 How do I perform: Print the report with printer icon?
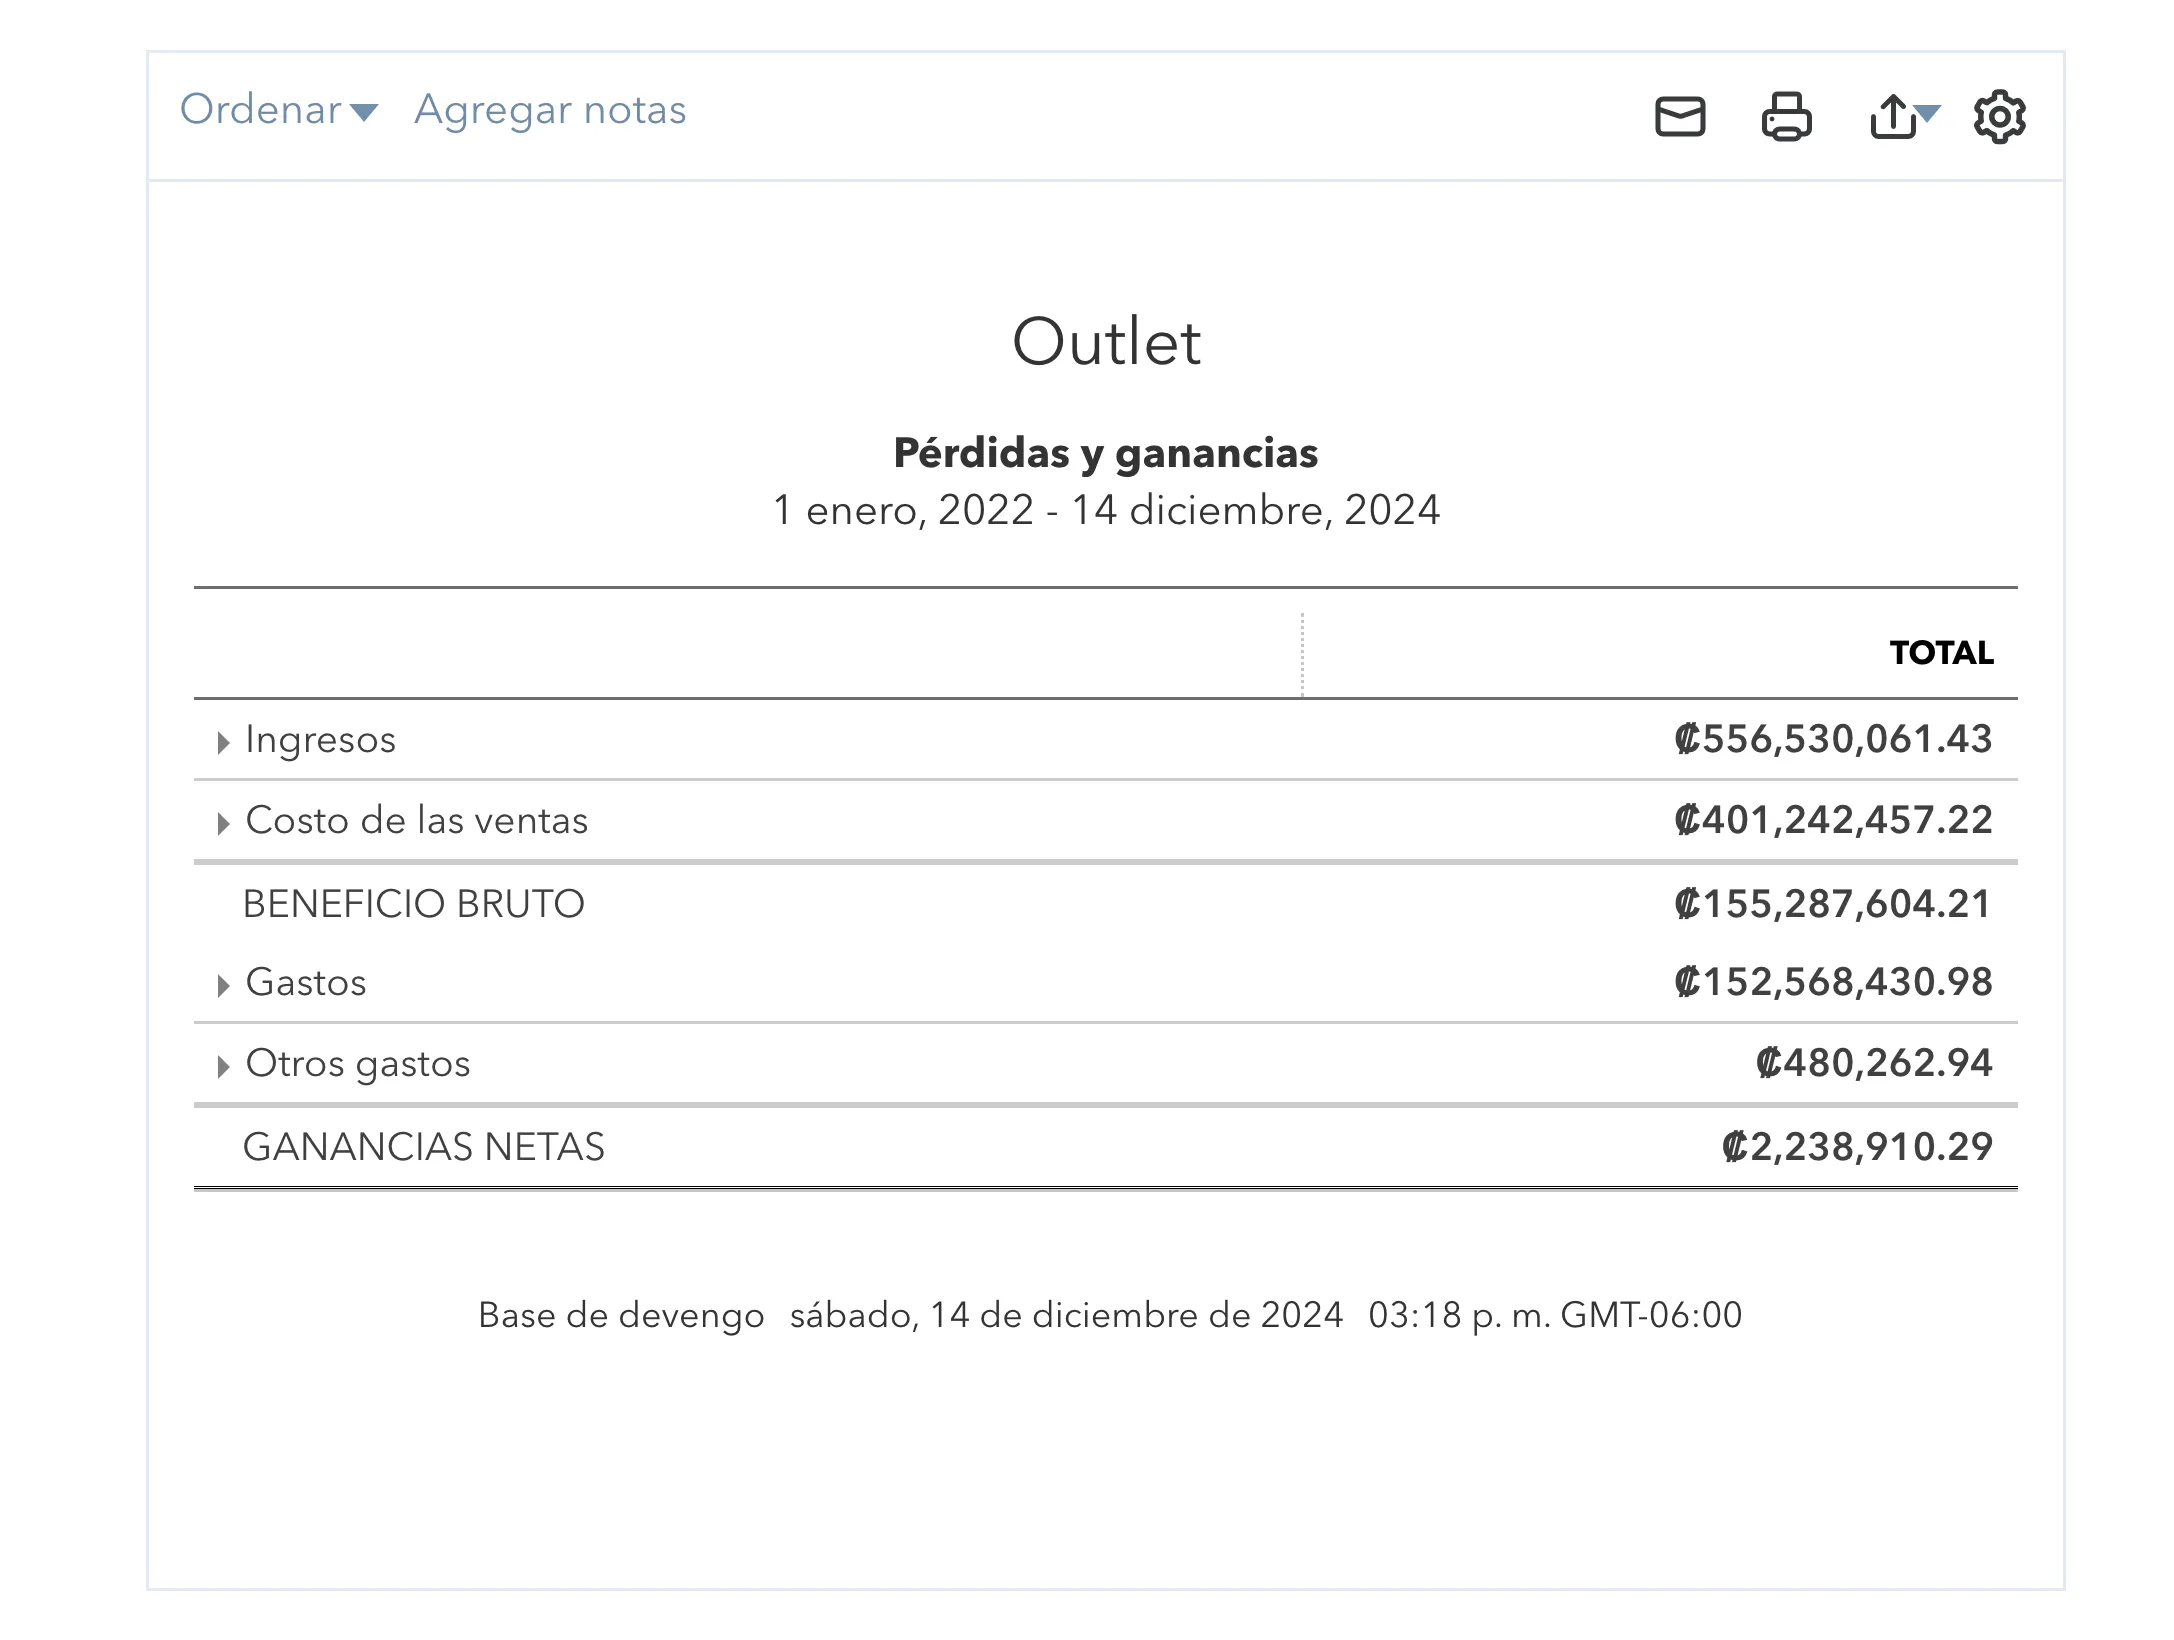(1786, 117)
